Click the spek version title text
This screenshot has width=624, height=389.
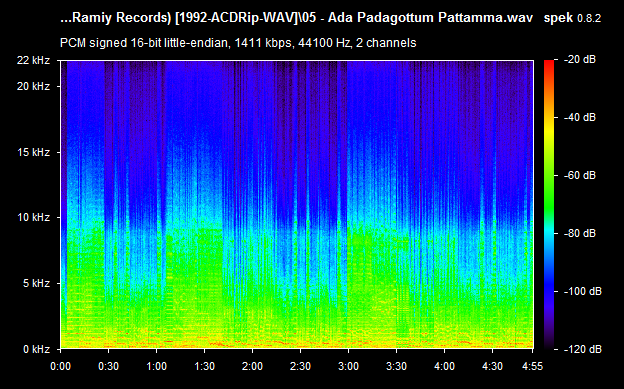[572, 18]
